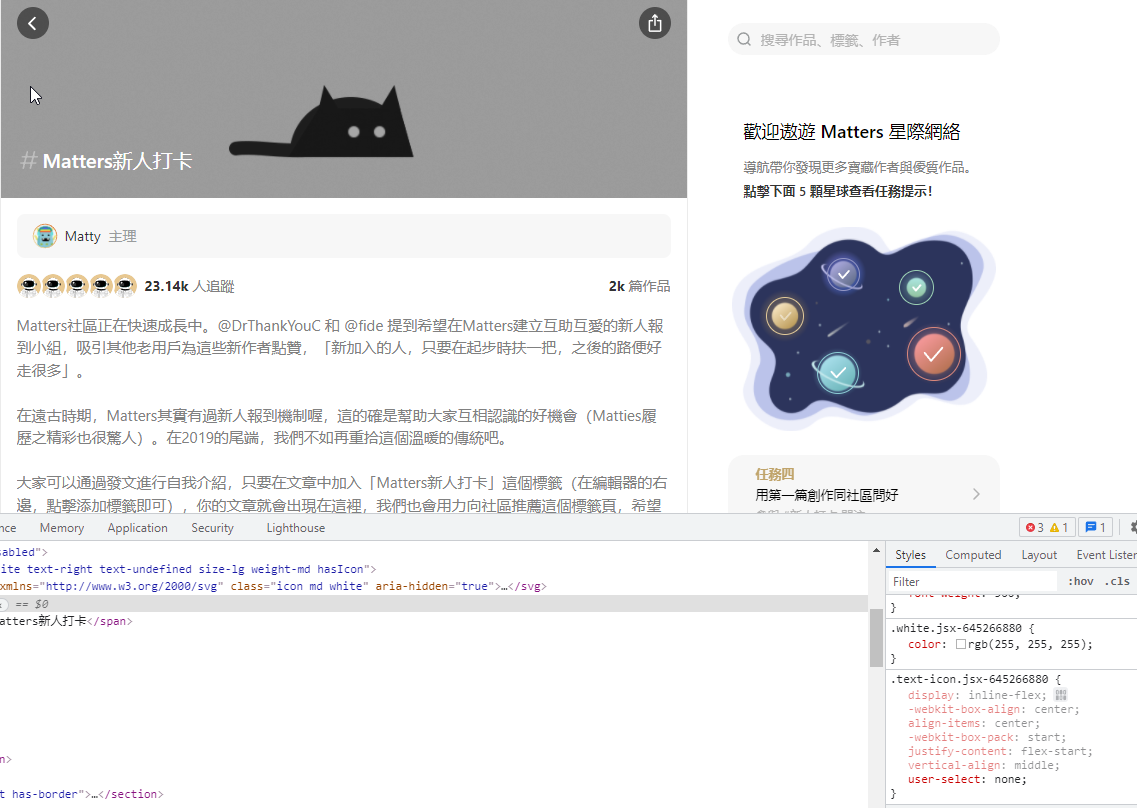Select the teal ringed planet
1137x808 pixels.
pyautogui.click(x=838, y=373)
